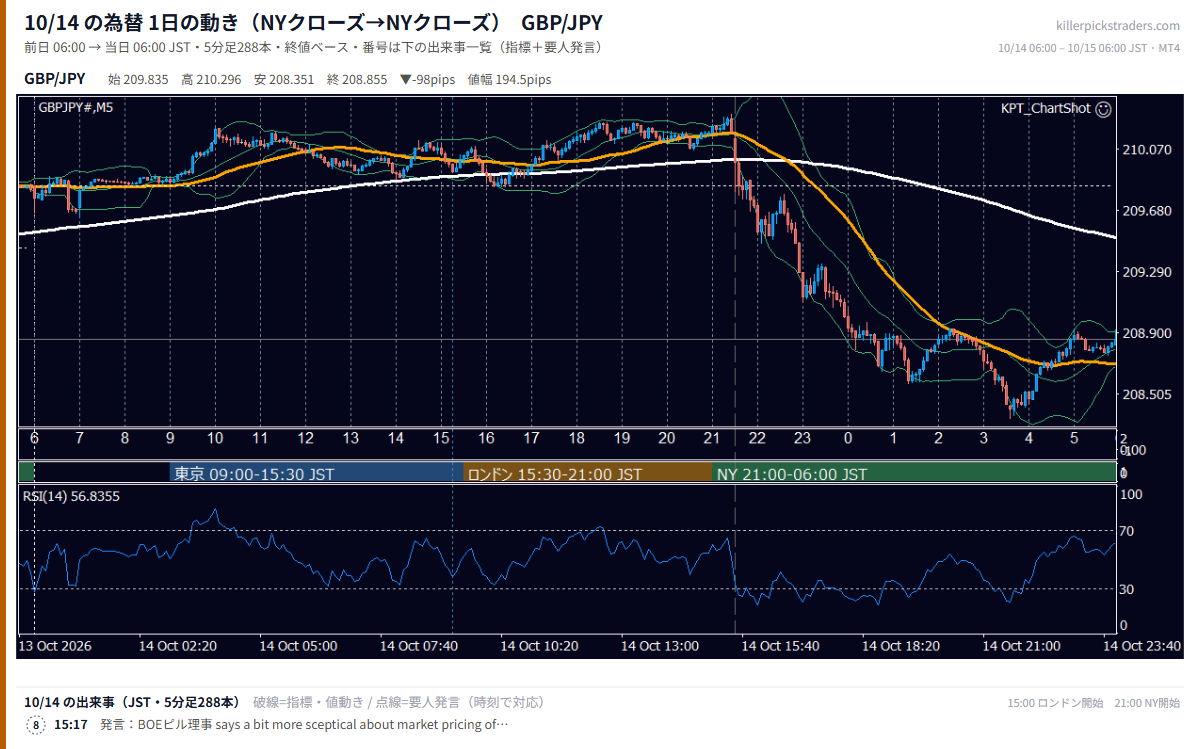Image resolution: width=1200 pixels, height=749 pixels.
Task: Click the 10/14 06:00 – 10/15 06:00 JST range text
Action: pos(1090,48)
